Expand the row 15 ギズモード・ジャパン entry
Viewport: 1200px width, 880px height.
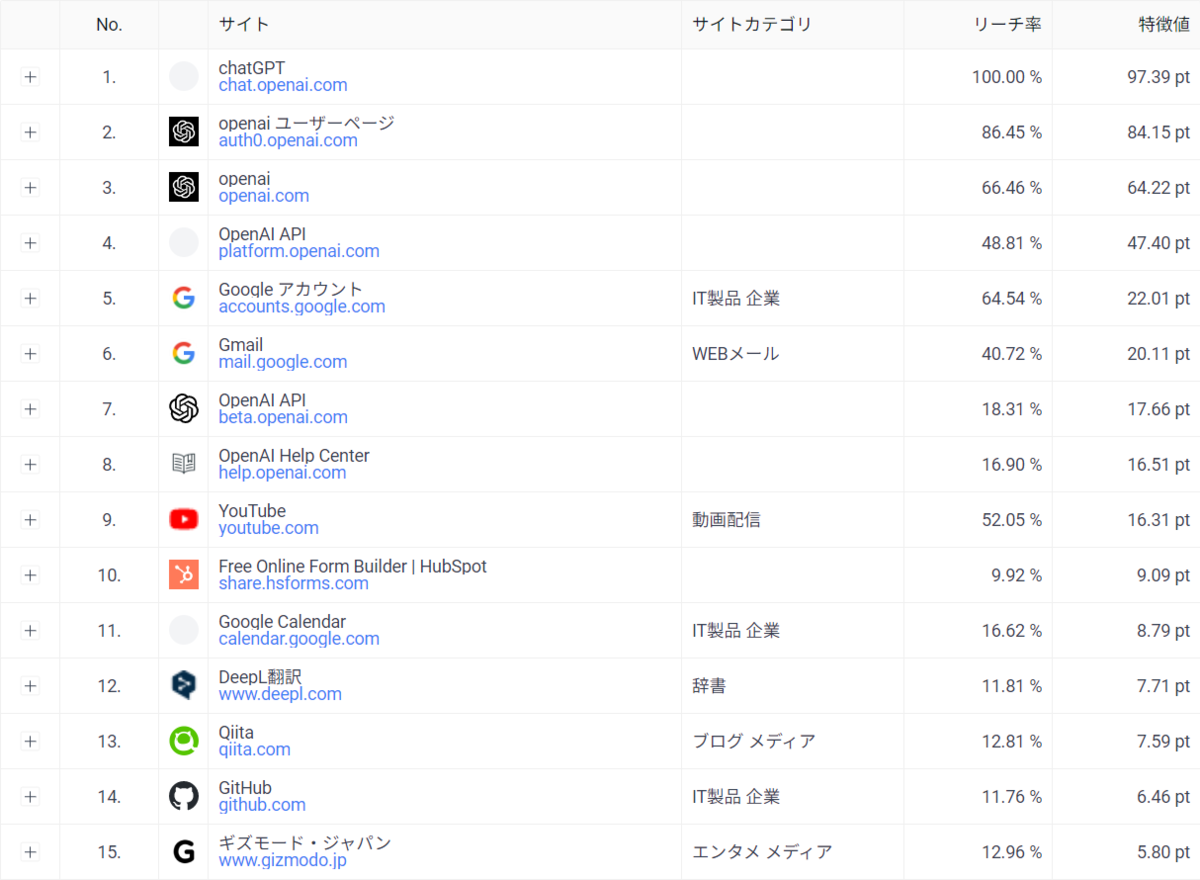pyautogui.click(x=30, y=852)
